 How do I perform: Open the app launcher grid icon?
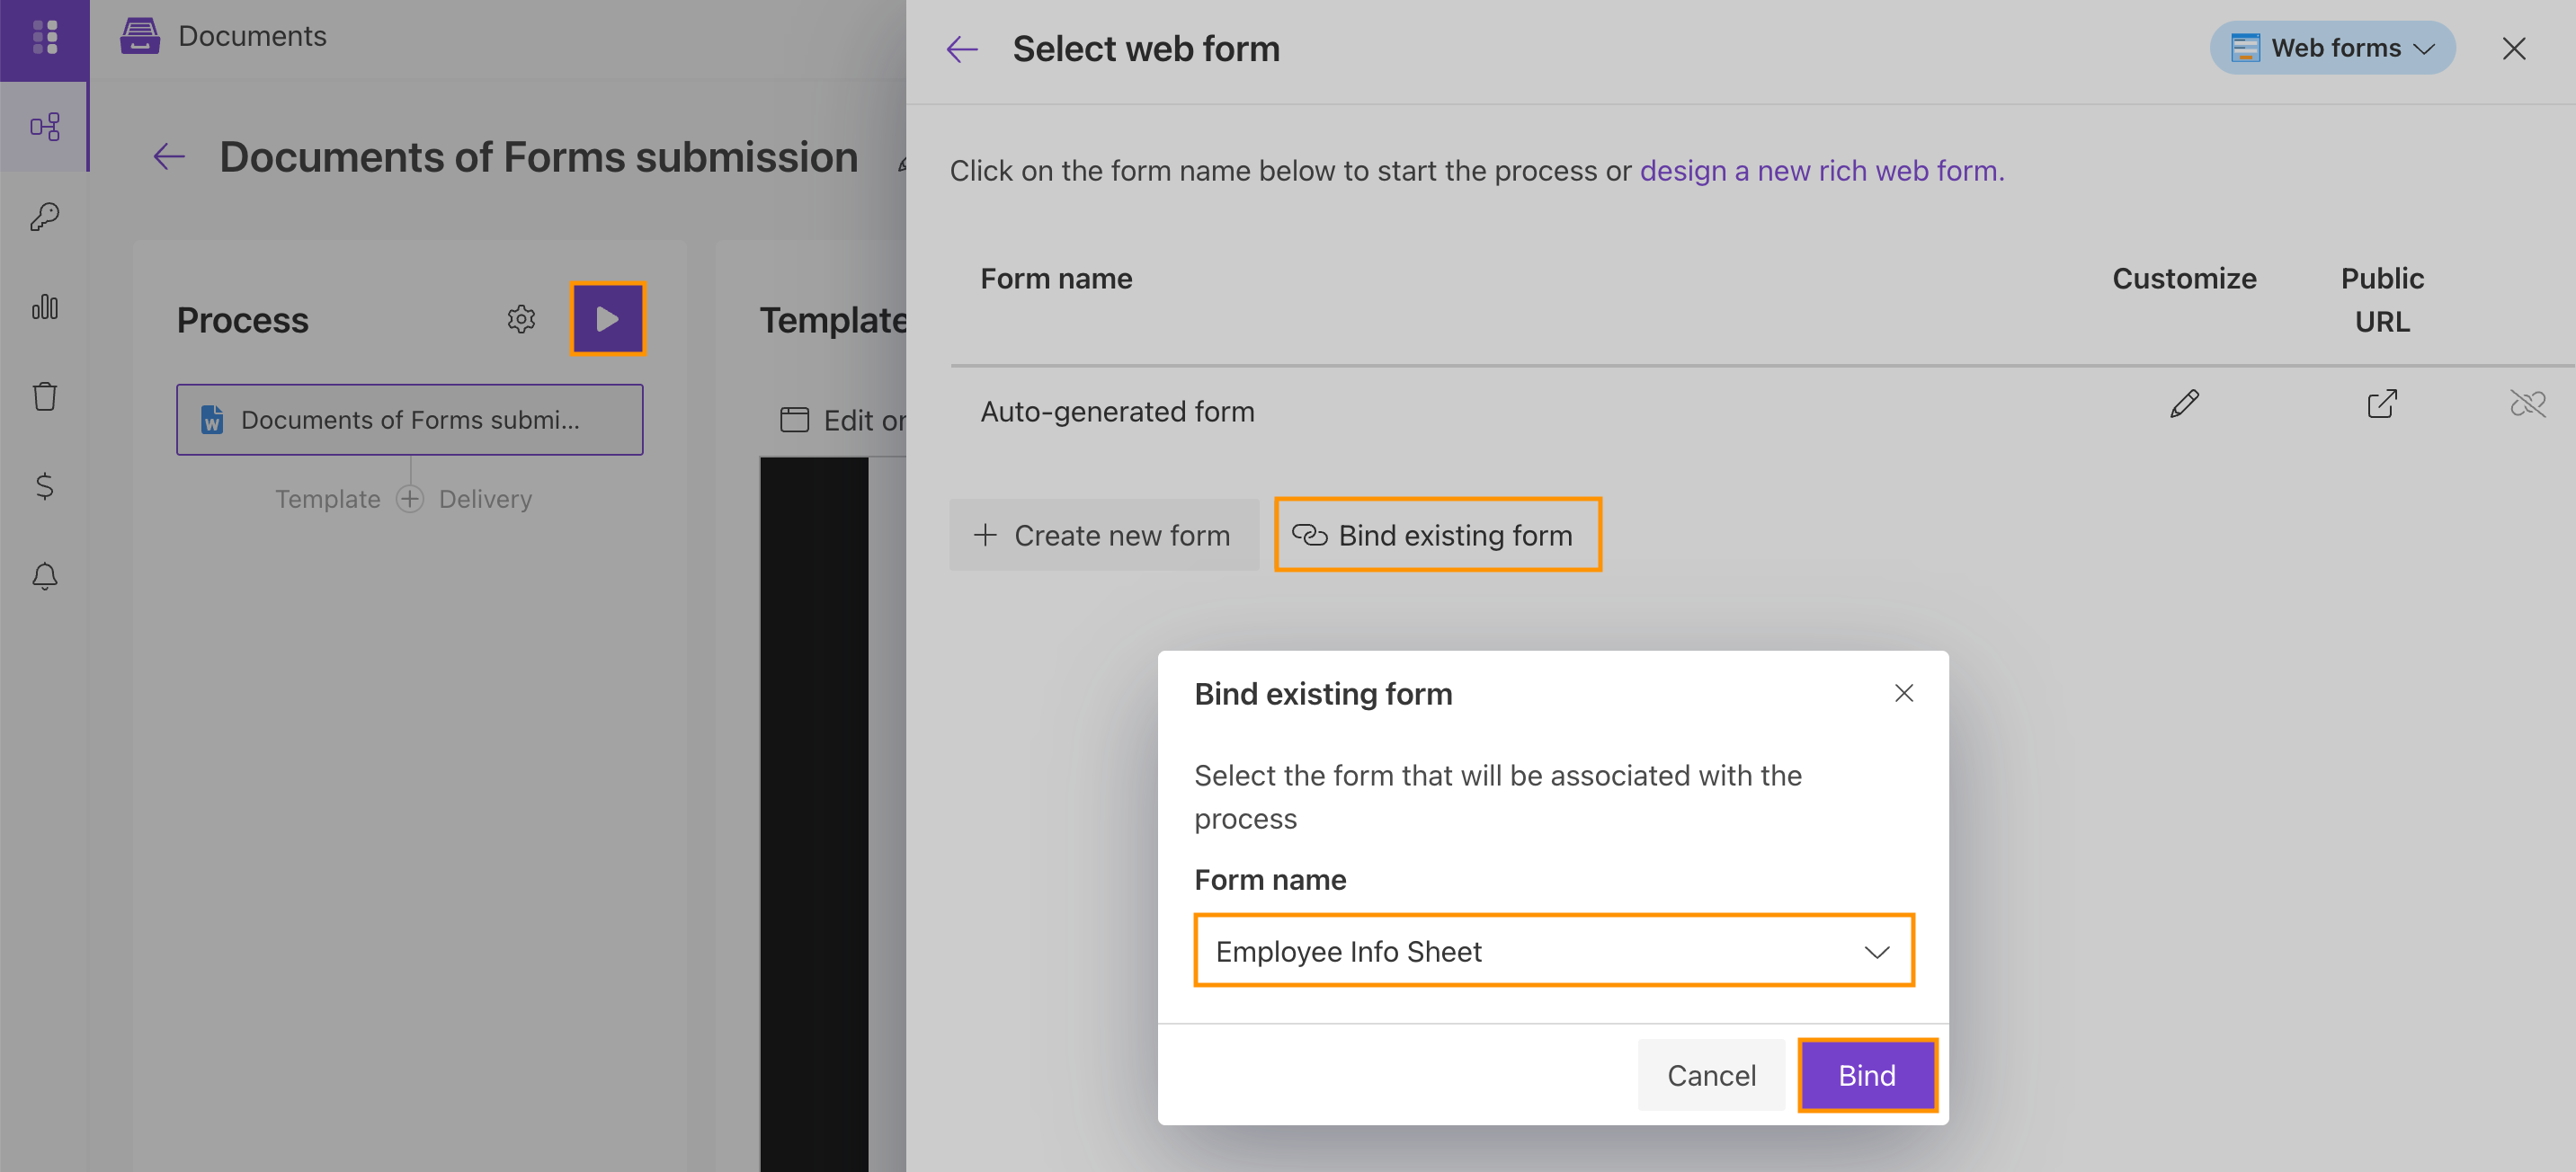click(44, 37)
